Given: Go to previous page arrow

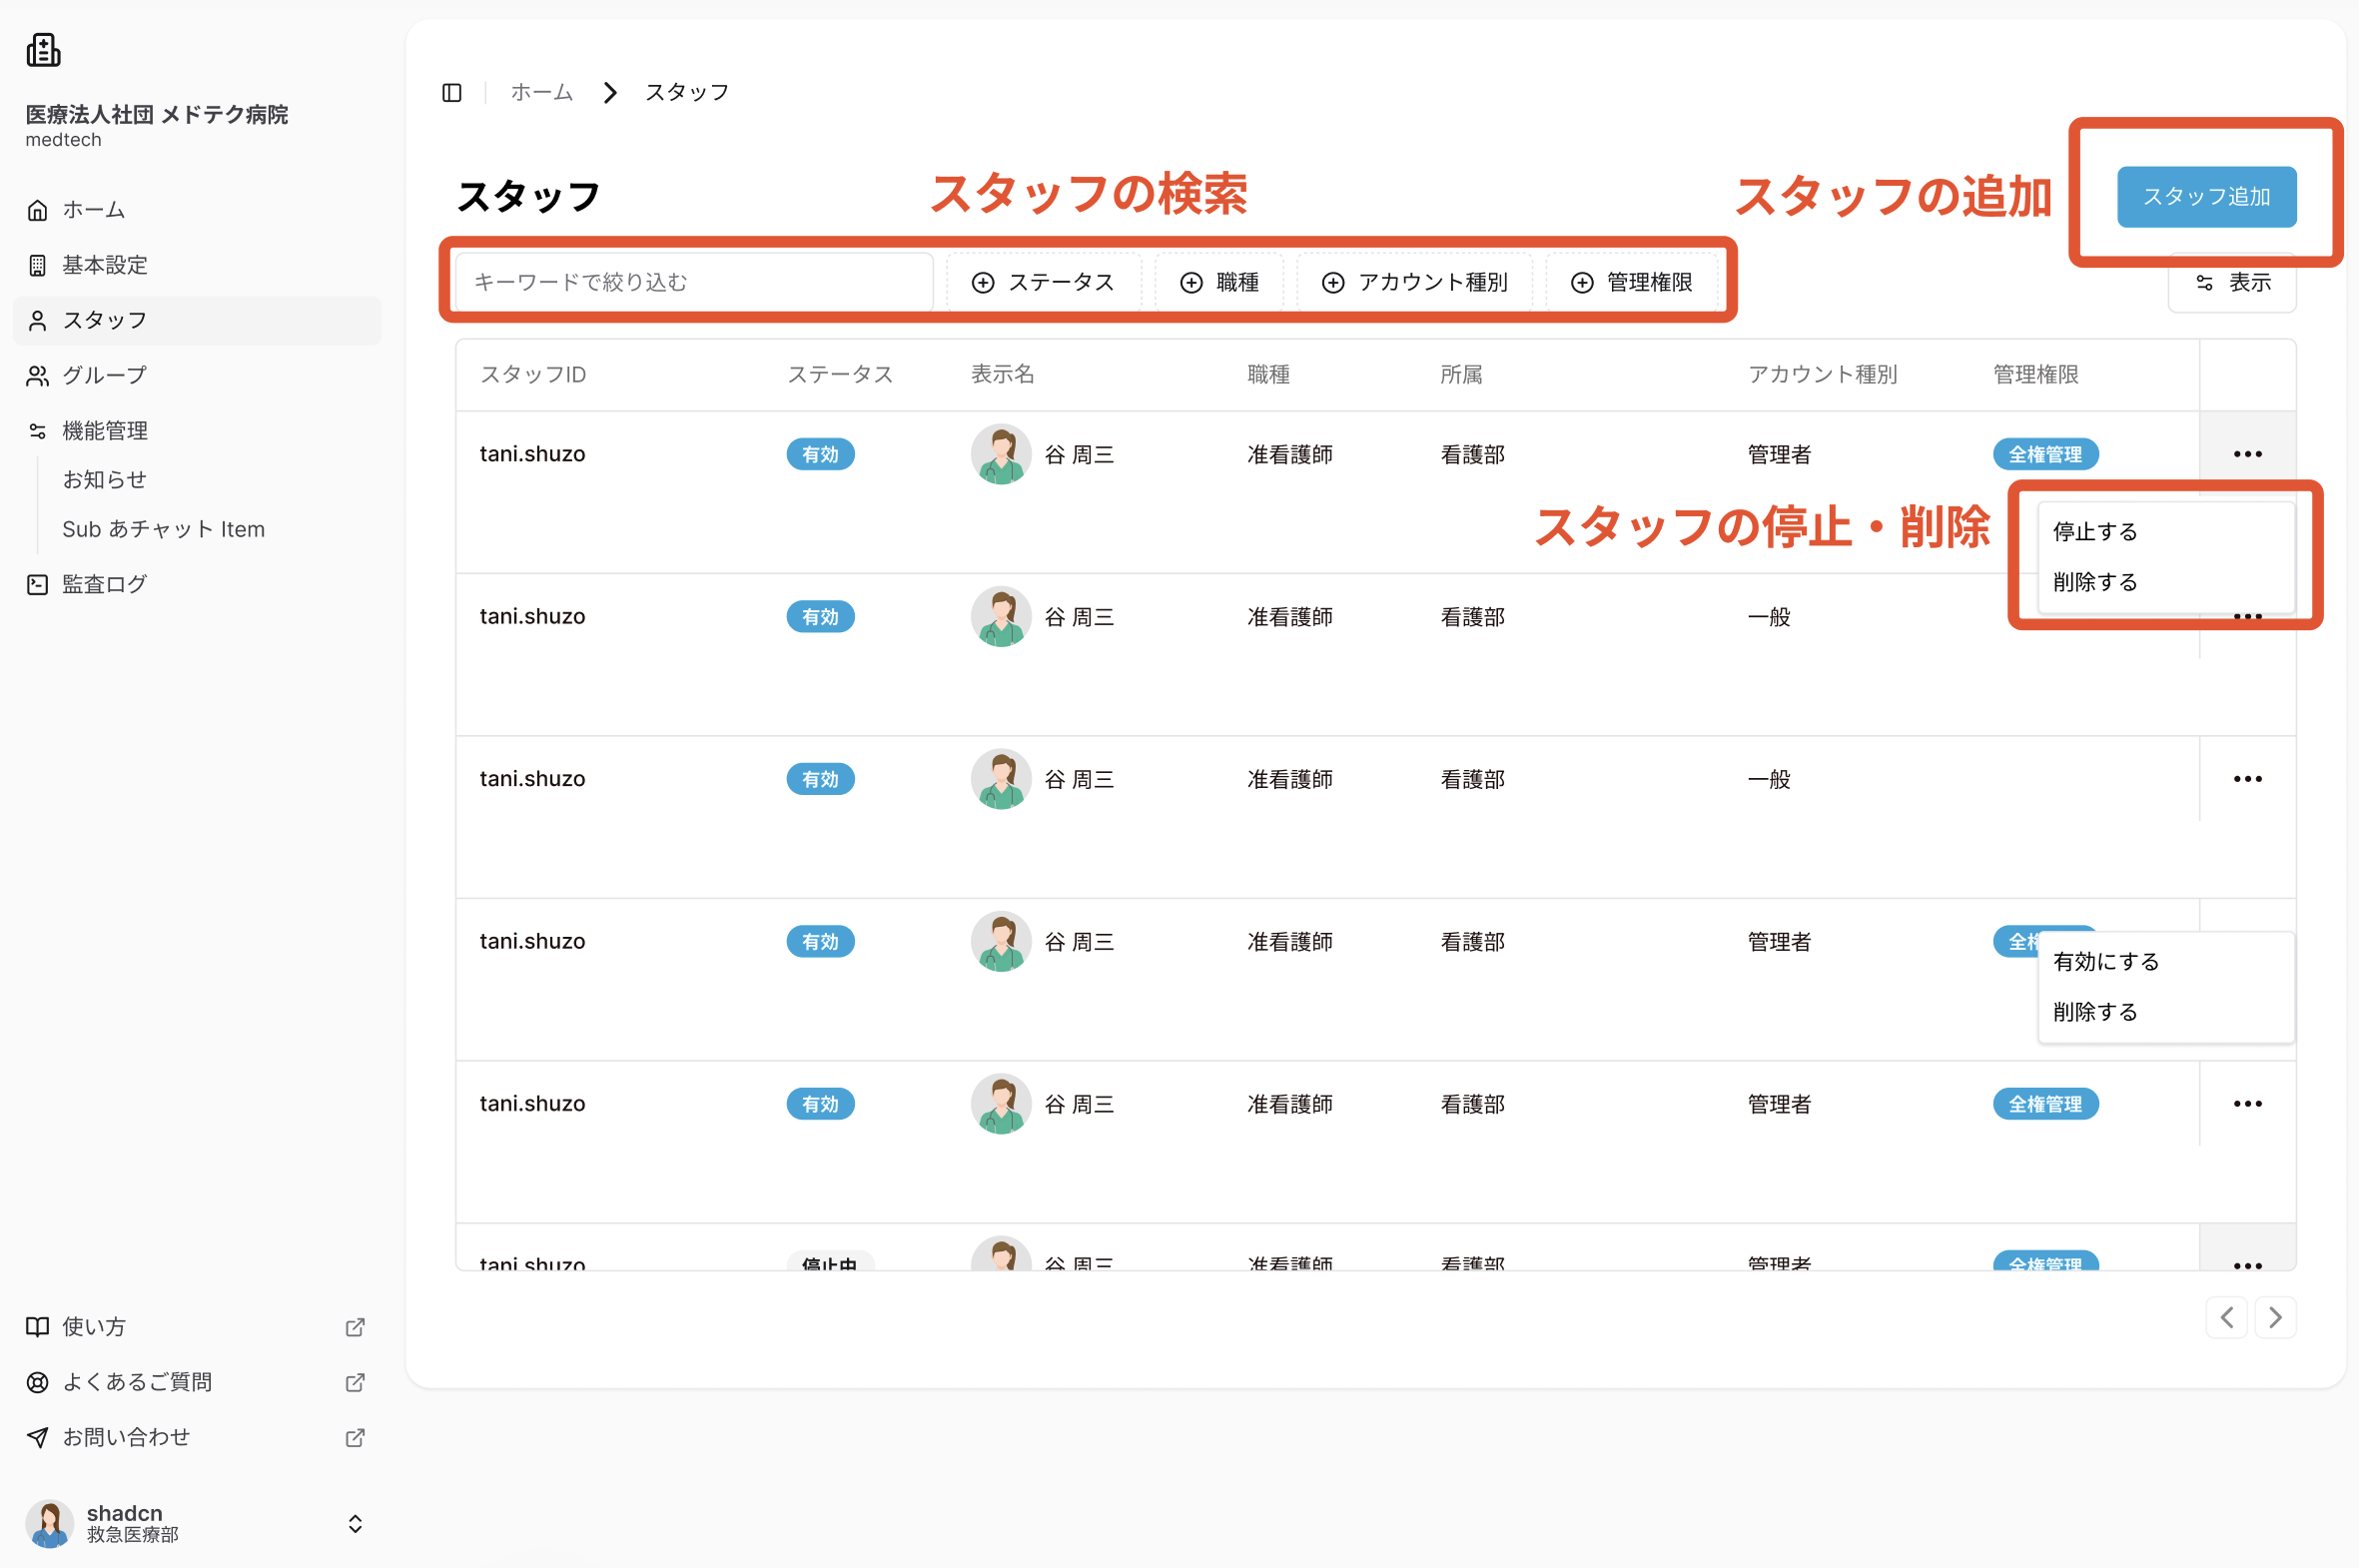Looking at the screenshot, I should (2226, 1317).
